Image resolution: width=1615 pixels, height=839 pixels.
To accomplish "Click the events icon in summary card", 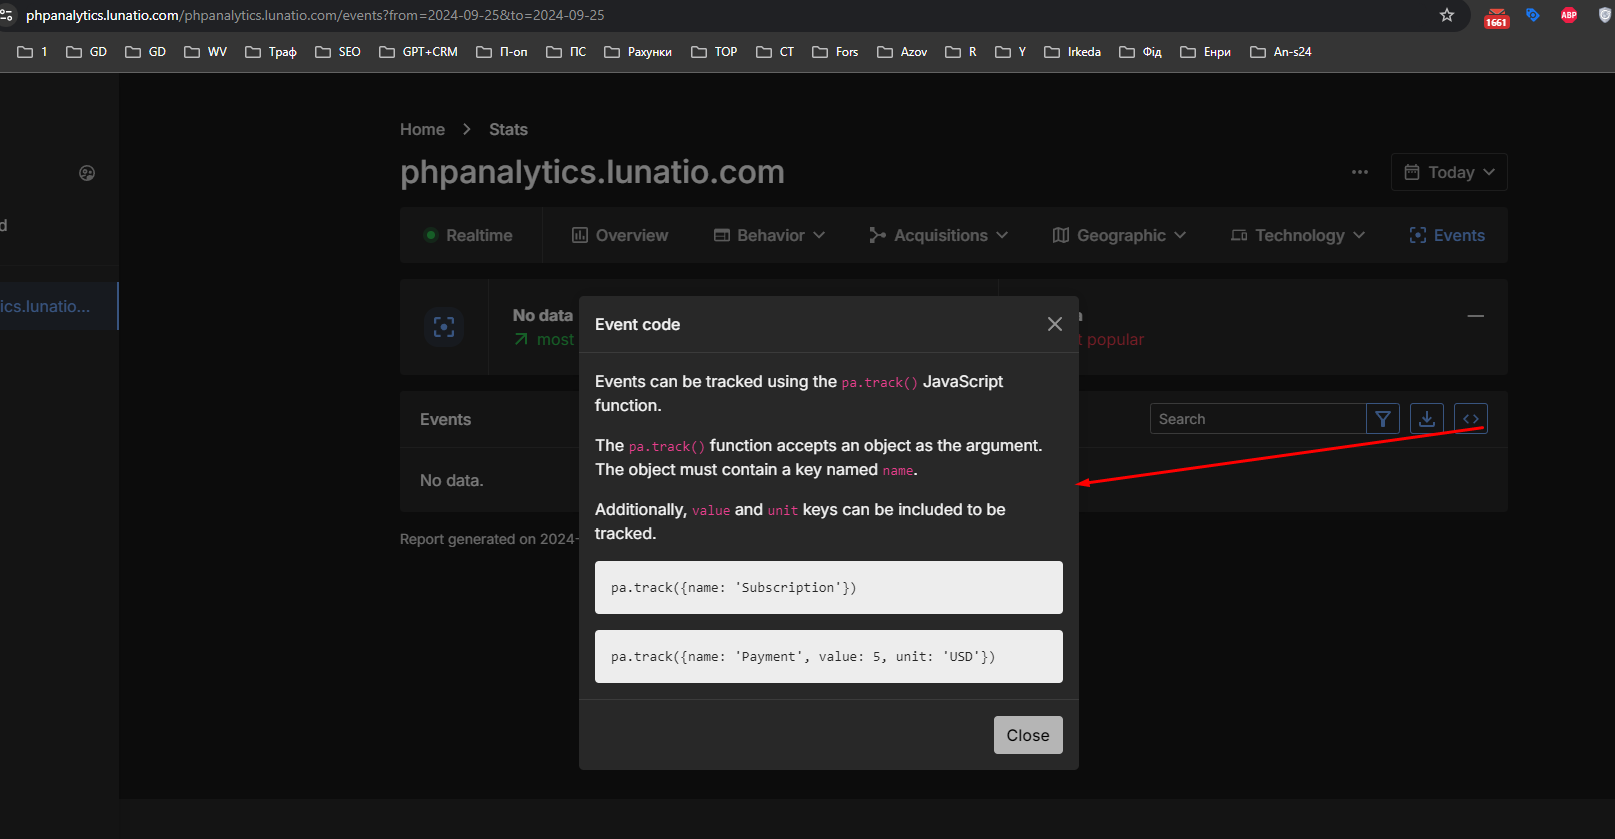I will coord(444,327).
